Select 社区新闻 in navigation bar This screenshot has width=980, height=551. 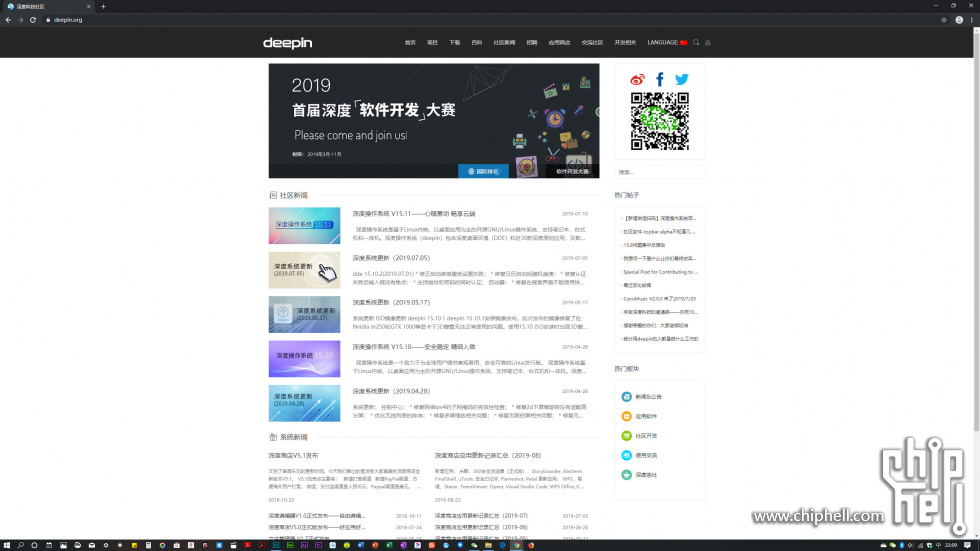coord(504,42)
